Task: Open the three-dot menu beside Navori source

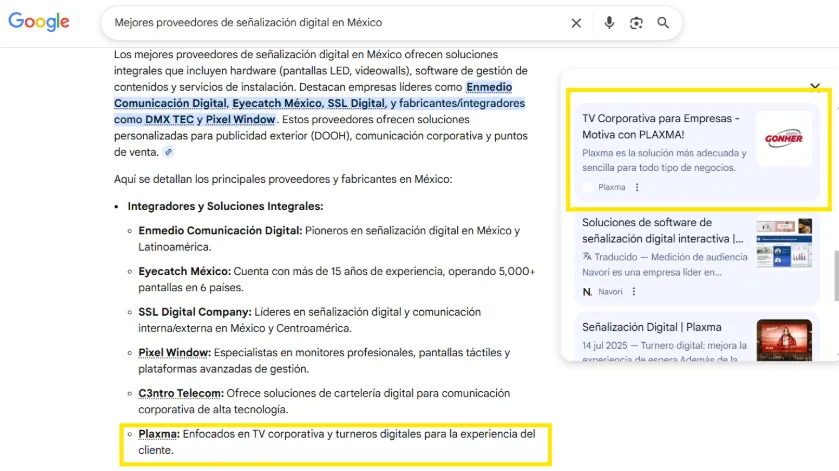Action: pyautogui.click(x=634, y=292)
